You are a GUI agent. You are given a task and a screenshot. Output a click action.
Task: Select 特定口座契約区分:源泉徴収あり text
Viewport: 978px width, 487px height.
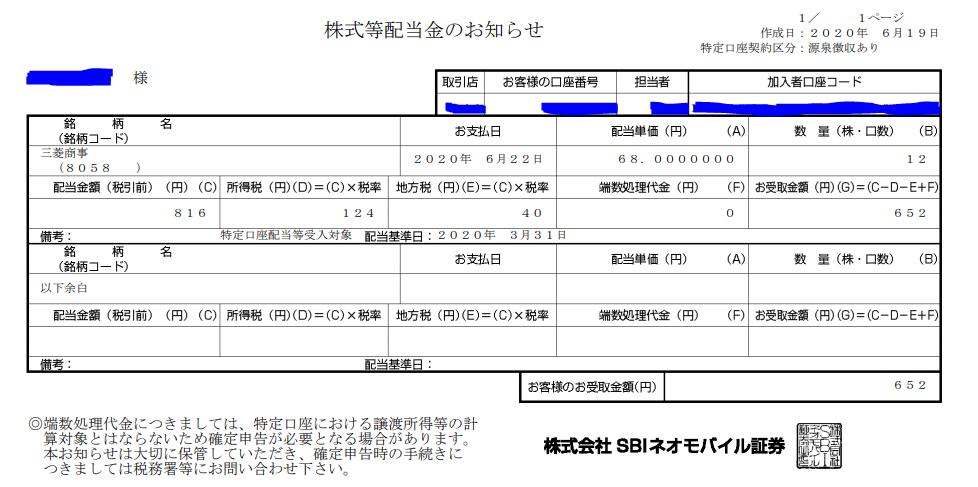(x=789, y=48)
